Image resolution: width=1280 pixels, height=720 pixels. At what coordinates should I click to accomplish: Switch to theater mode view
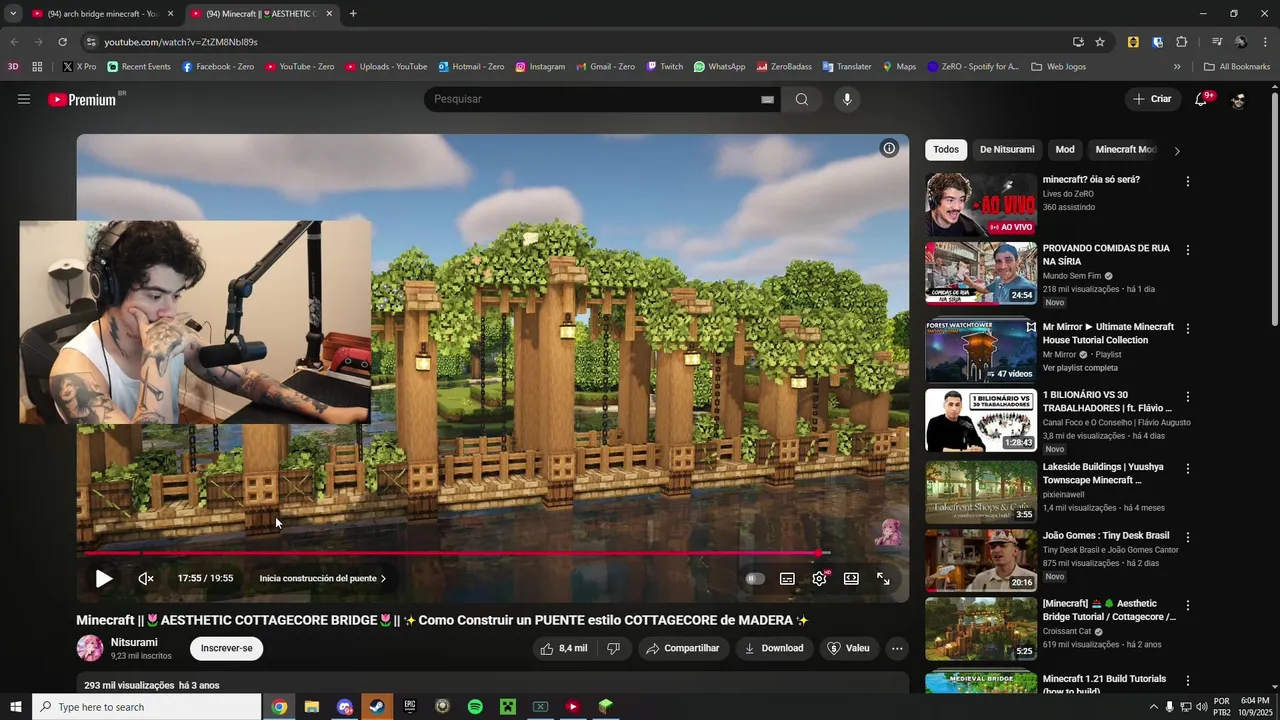[851, 578]
